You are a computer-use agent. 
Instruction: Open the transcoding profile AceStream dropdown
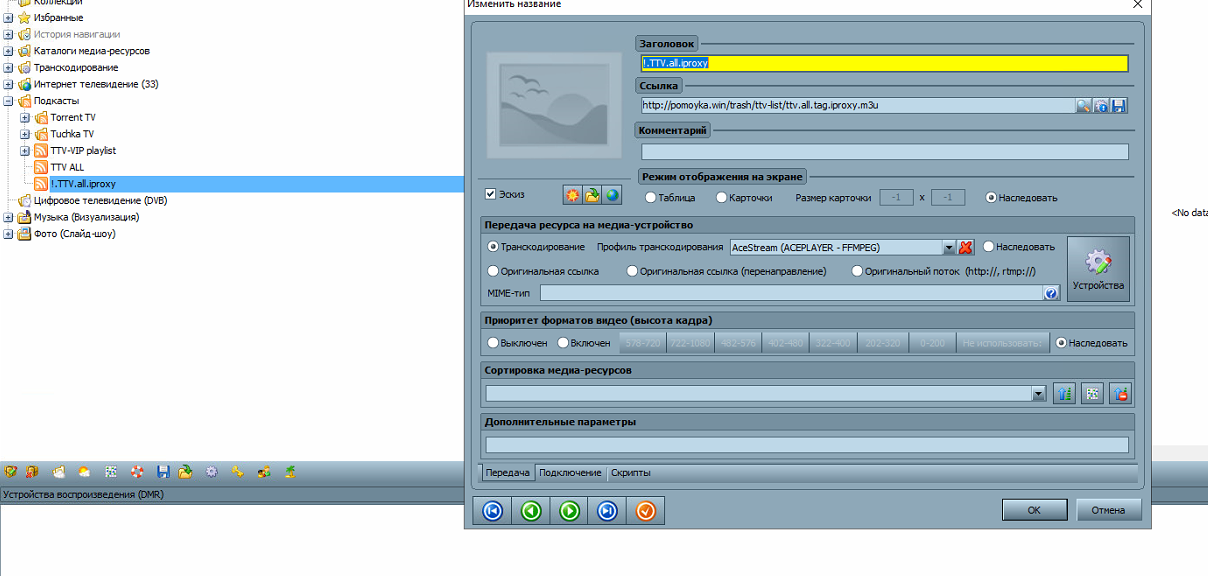pos(949,247)
